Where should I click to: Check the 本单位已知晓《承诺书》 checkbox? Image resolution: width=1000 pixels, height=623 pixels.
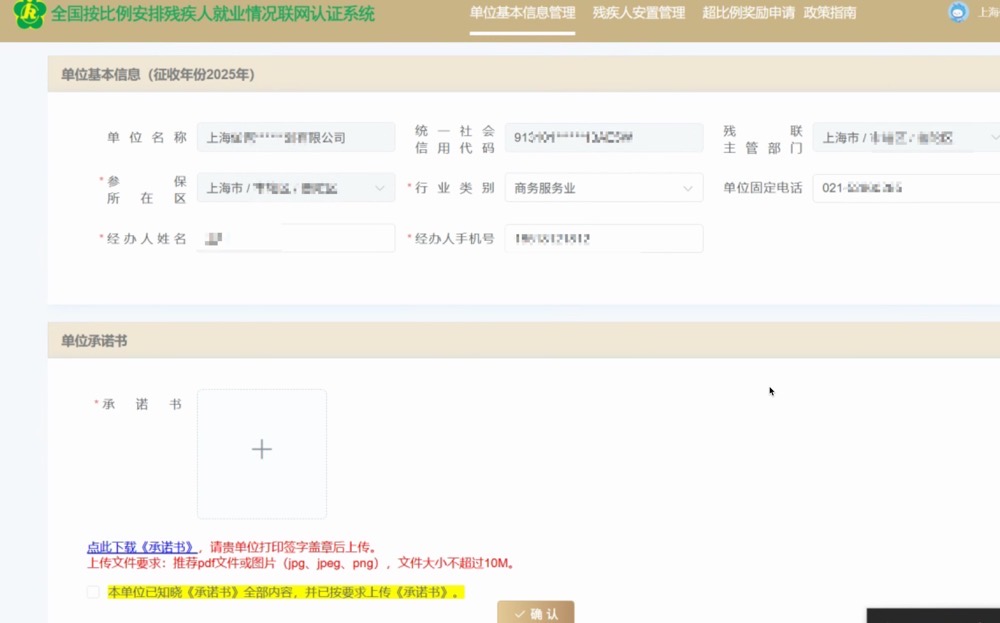(91, 591)
